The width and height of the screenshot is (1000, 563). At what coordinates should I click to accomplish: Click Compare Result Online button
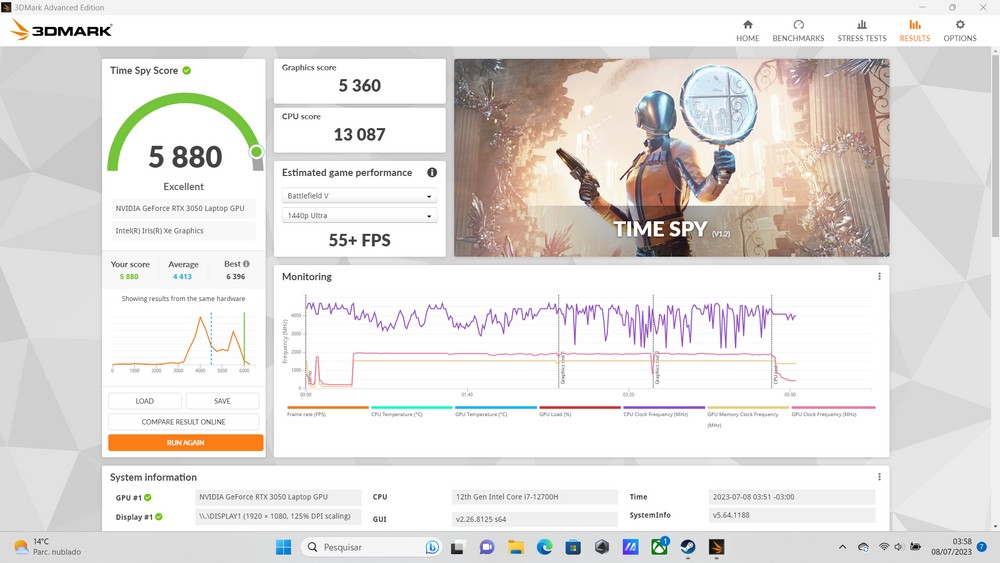pos(185,422)
